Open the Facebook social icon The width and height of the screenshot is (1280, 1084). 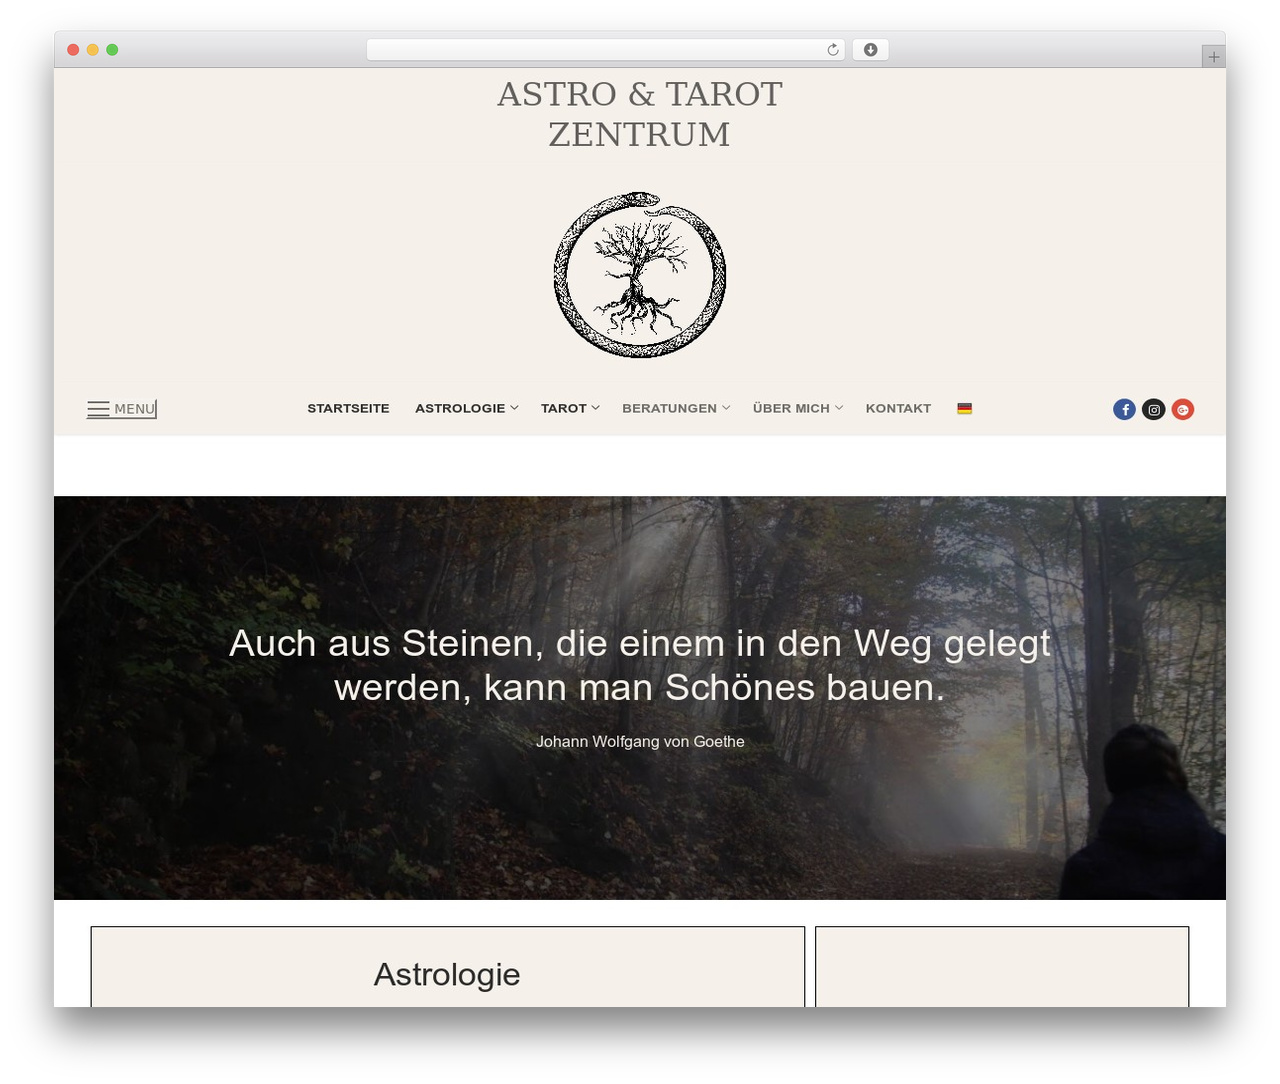(1124, 409)
